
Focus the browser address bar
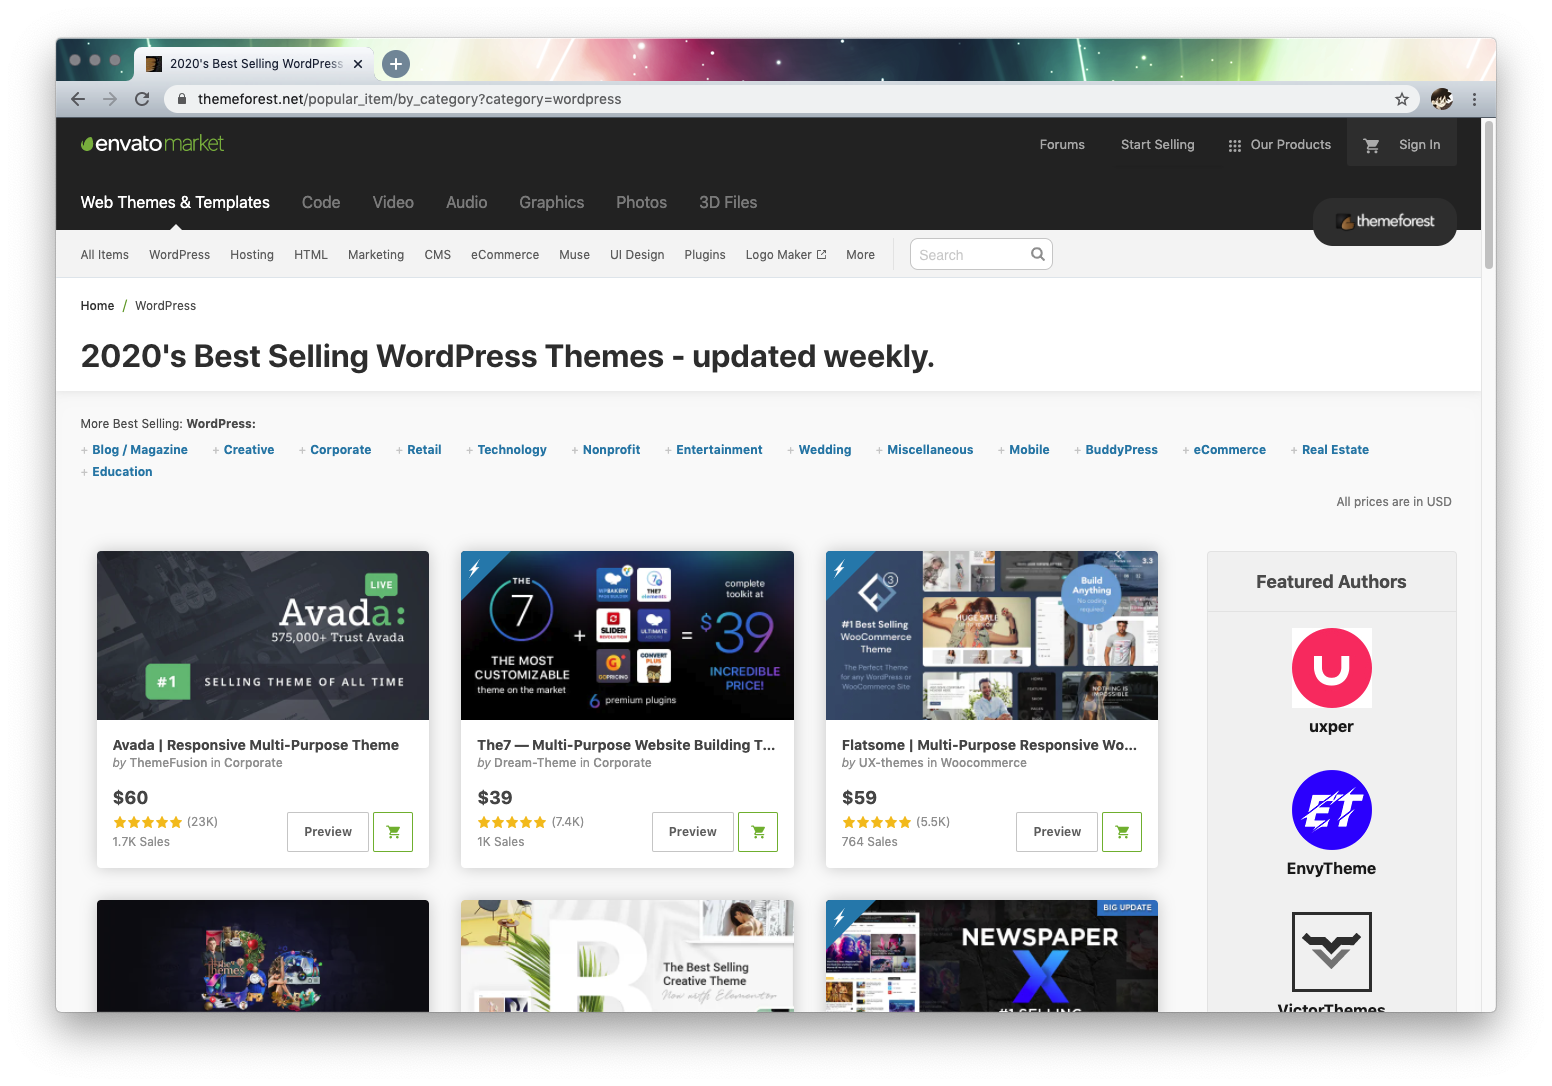pos(780,99)
